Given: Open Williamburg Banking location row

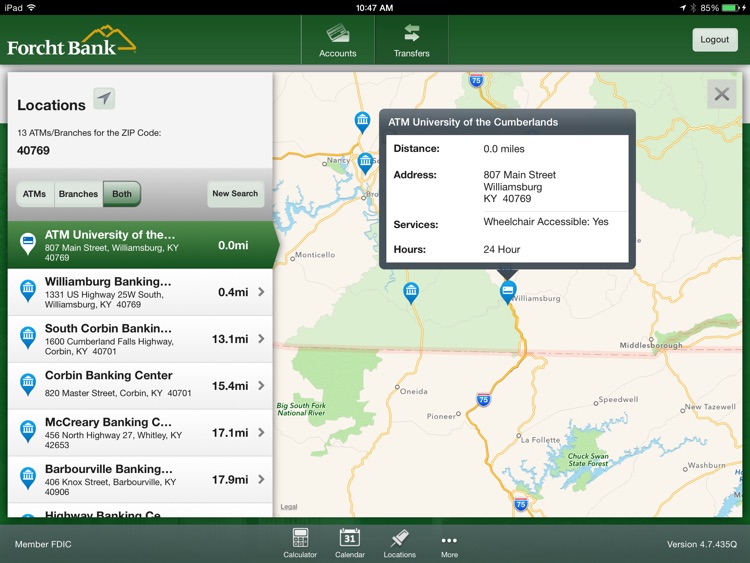Looking at the screenshot, I should 140,292.
